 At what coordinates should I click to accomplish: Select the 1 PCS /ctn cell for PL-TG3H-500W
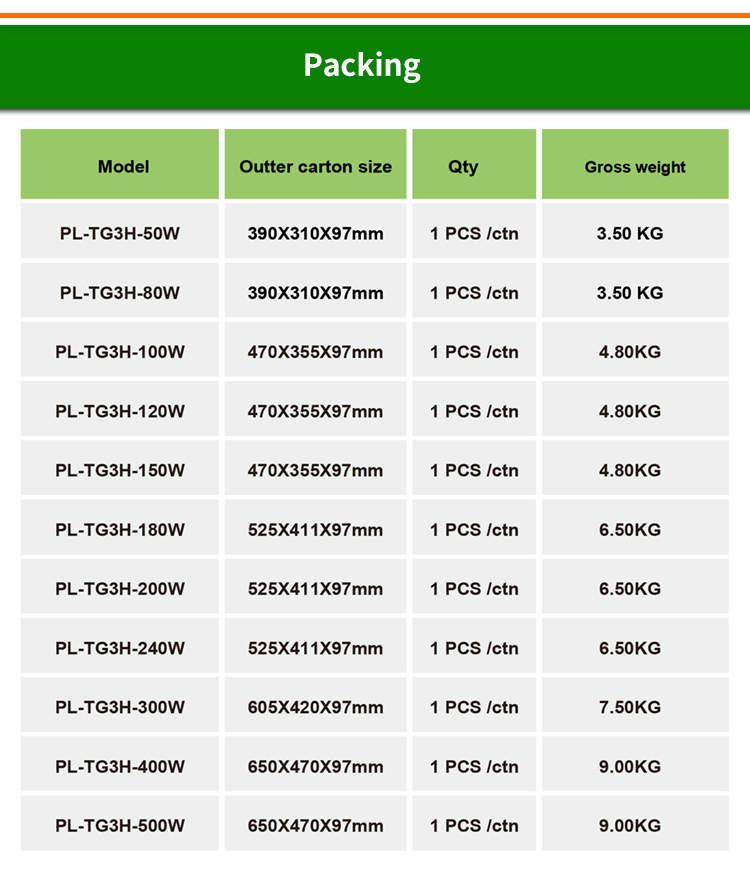point(474,823)
